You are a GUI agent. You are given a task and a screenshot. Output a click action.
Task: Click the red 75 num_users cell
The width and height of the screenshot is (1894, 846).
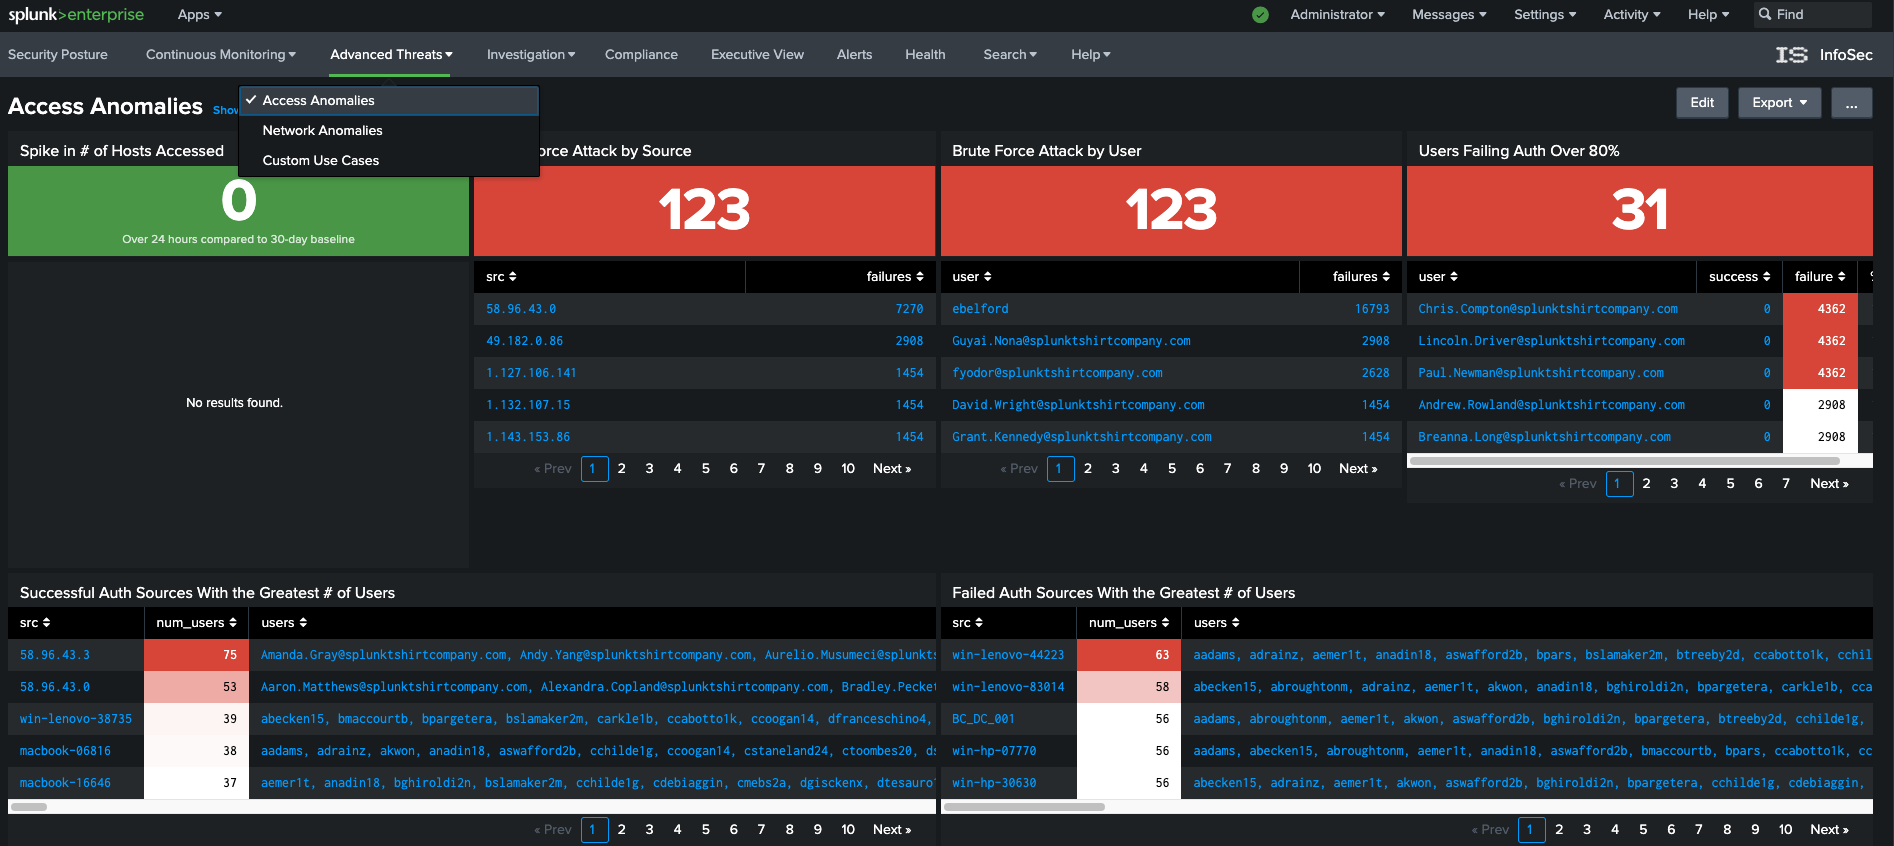coord(195,656)
